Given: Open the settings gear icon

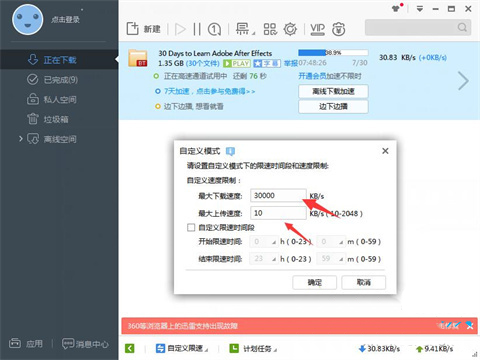Looking at the screenshot, I should coord(290,29).
